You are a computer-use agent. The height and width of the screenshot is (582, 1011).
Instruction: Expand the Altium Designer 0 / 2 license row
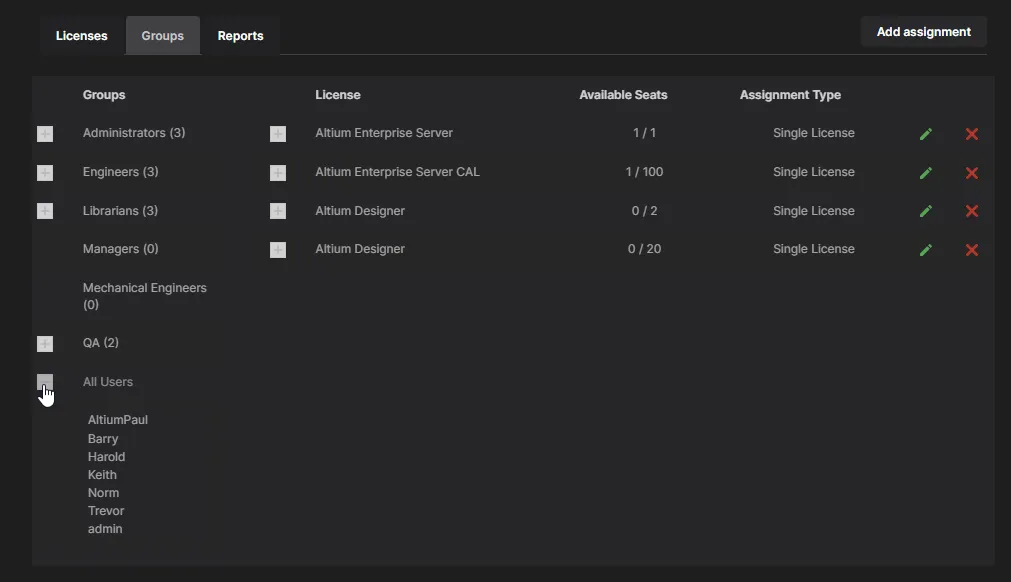[278, 211]
